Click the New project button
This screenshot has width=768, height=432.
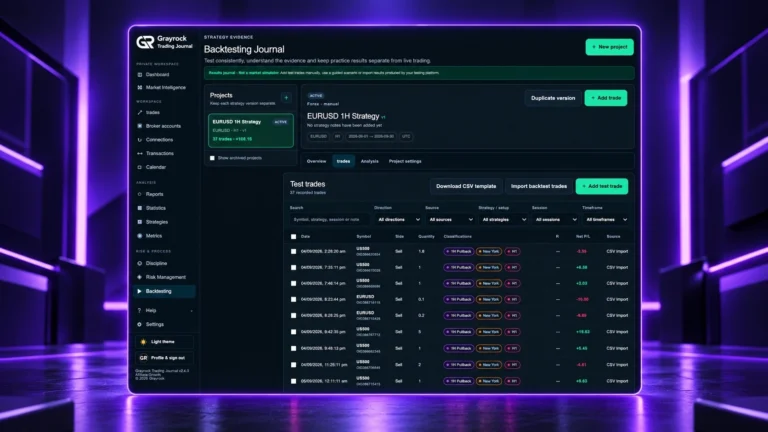click(609, 47)
